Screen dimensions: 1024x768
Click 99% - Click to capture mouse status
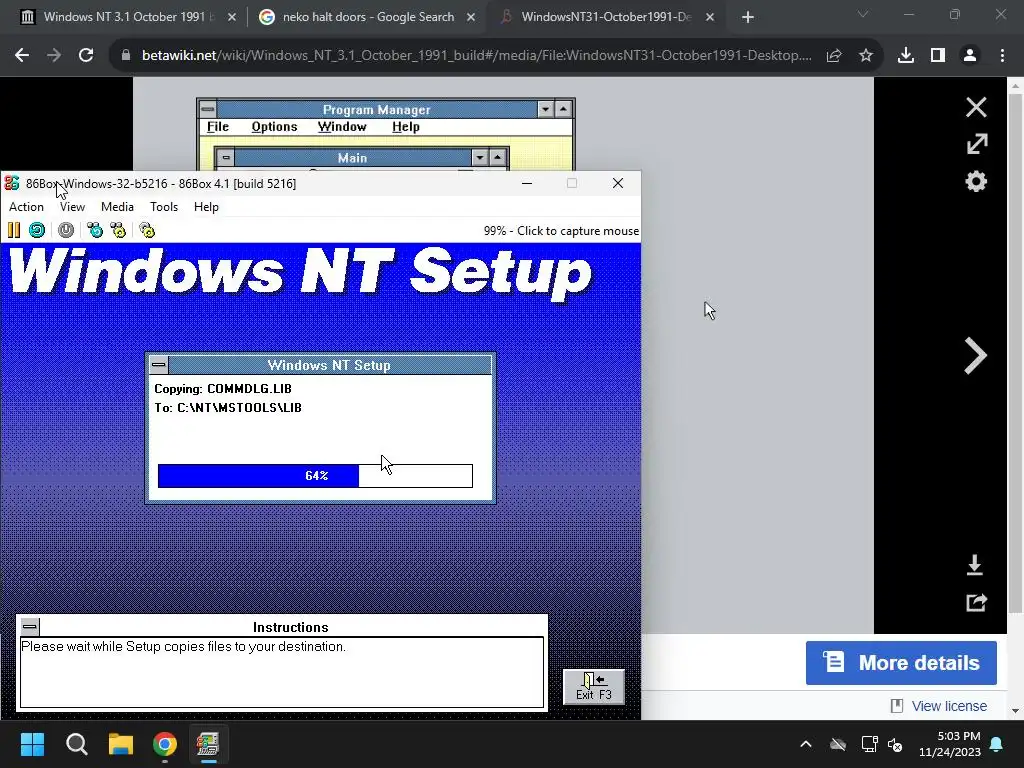[561, 231]
